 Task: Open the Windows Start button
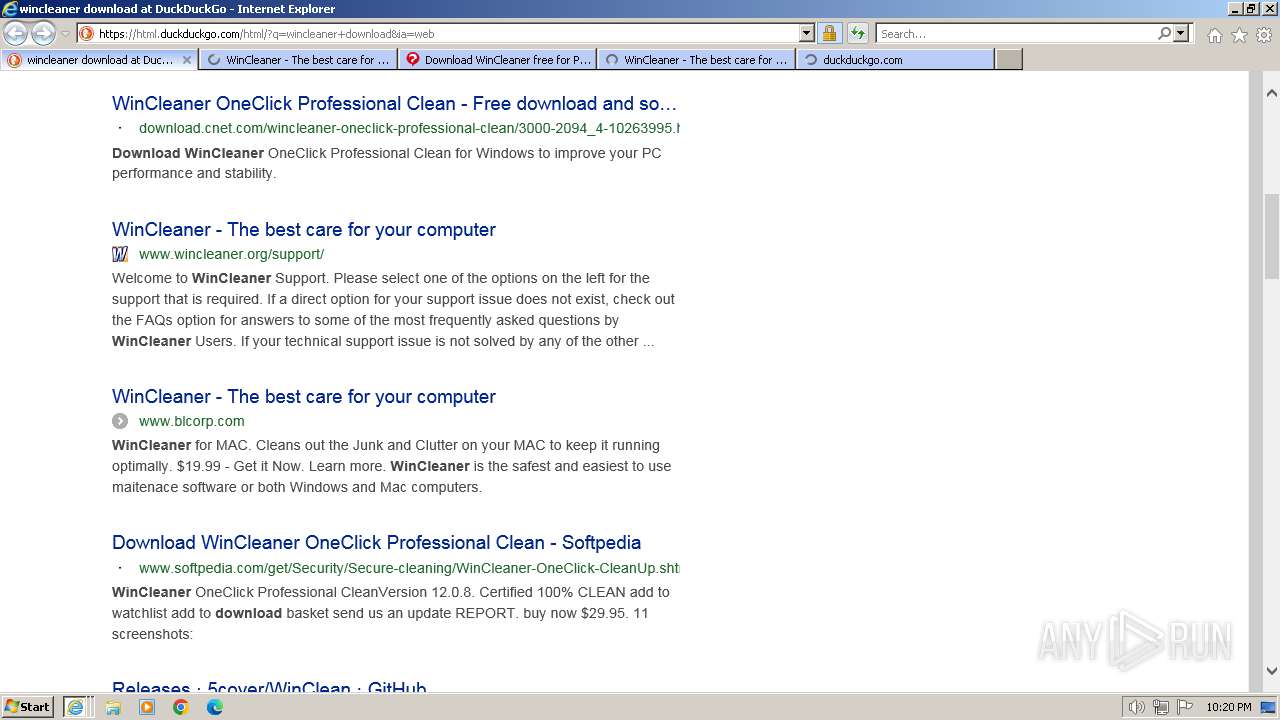coord(28,706)
